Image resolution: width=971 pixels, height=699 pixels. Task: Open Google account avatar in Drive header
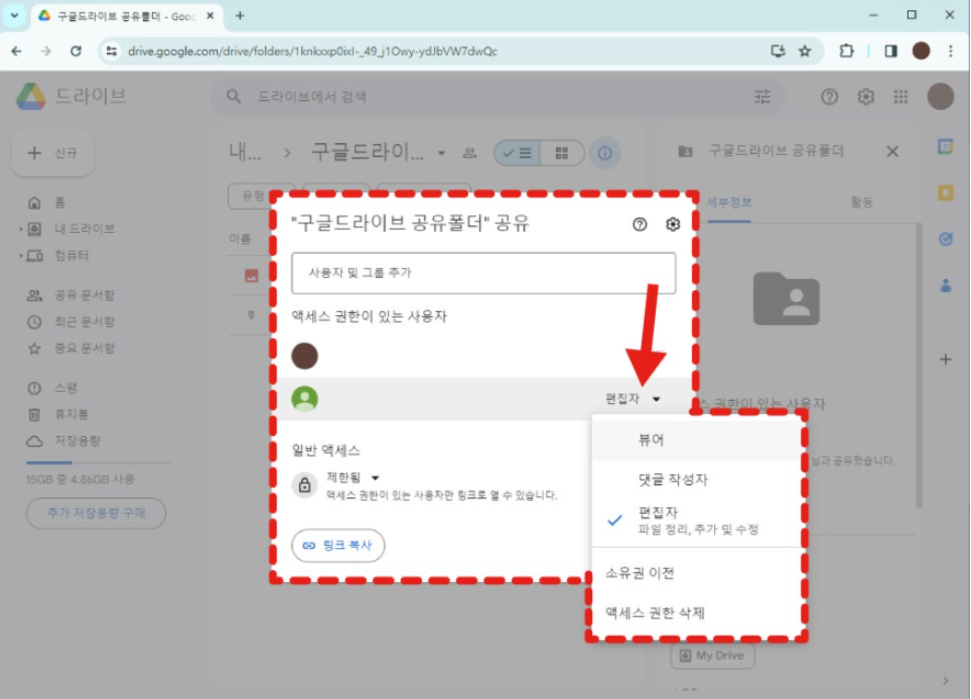pyautogui.click(x=940, y=97)
